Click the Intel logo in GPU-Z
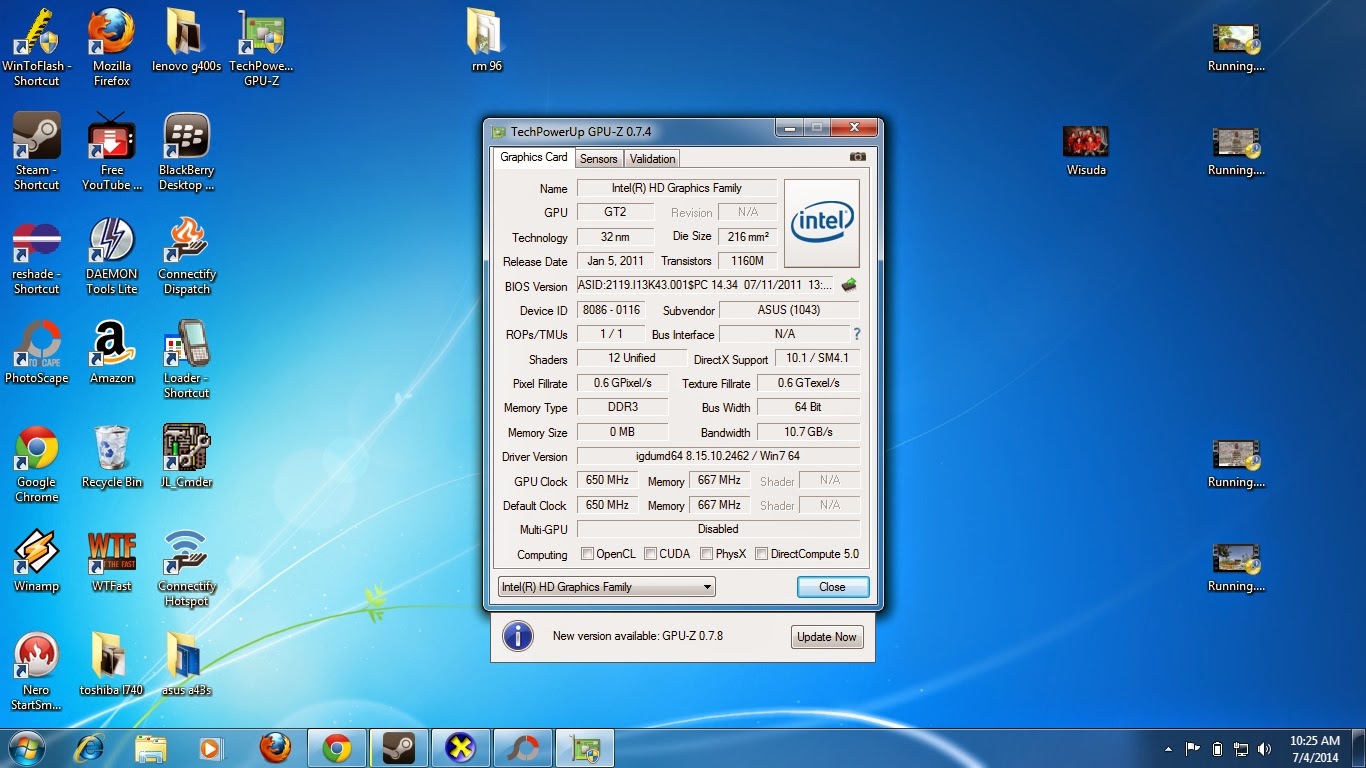The height and width of the screenshot is (768, 1366). (x=821, y=223)
